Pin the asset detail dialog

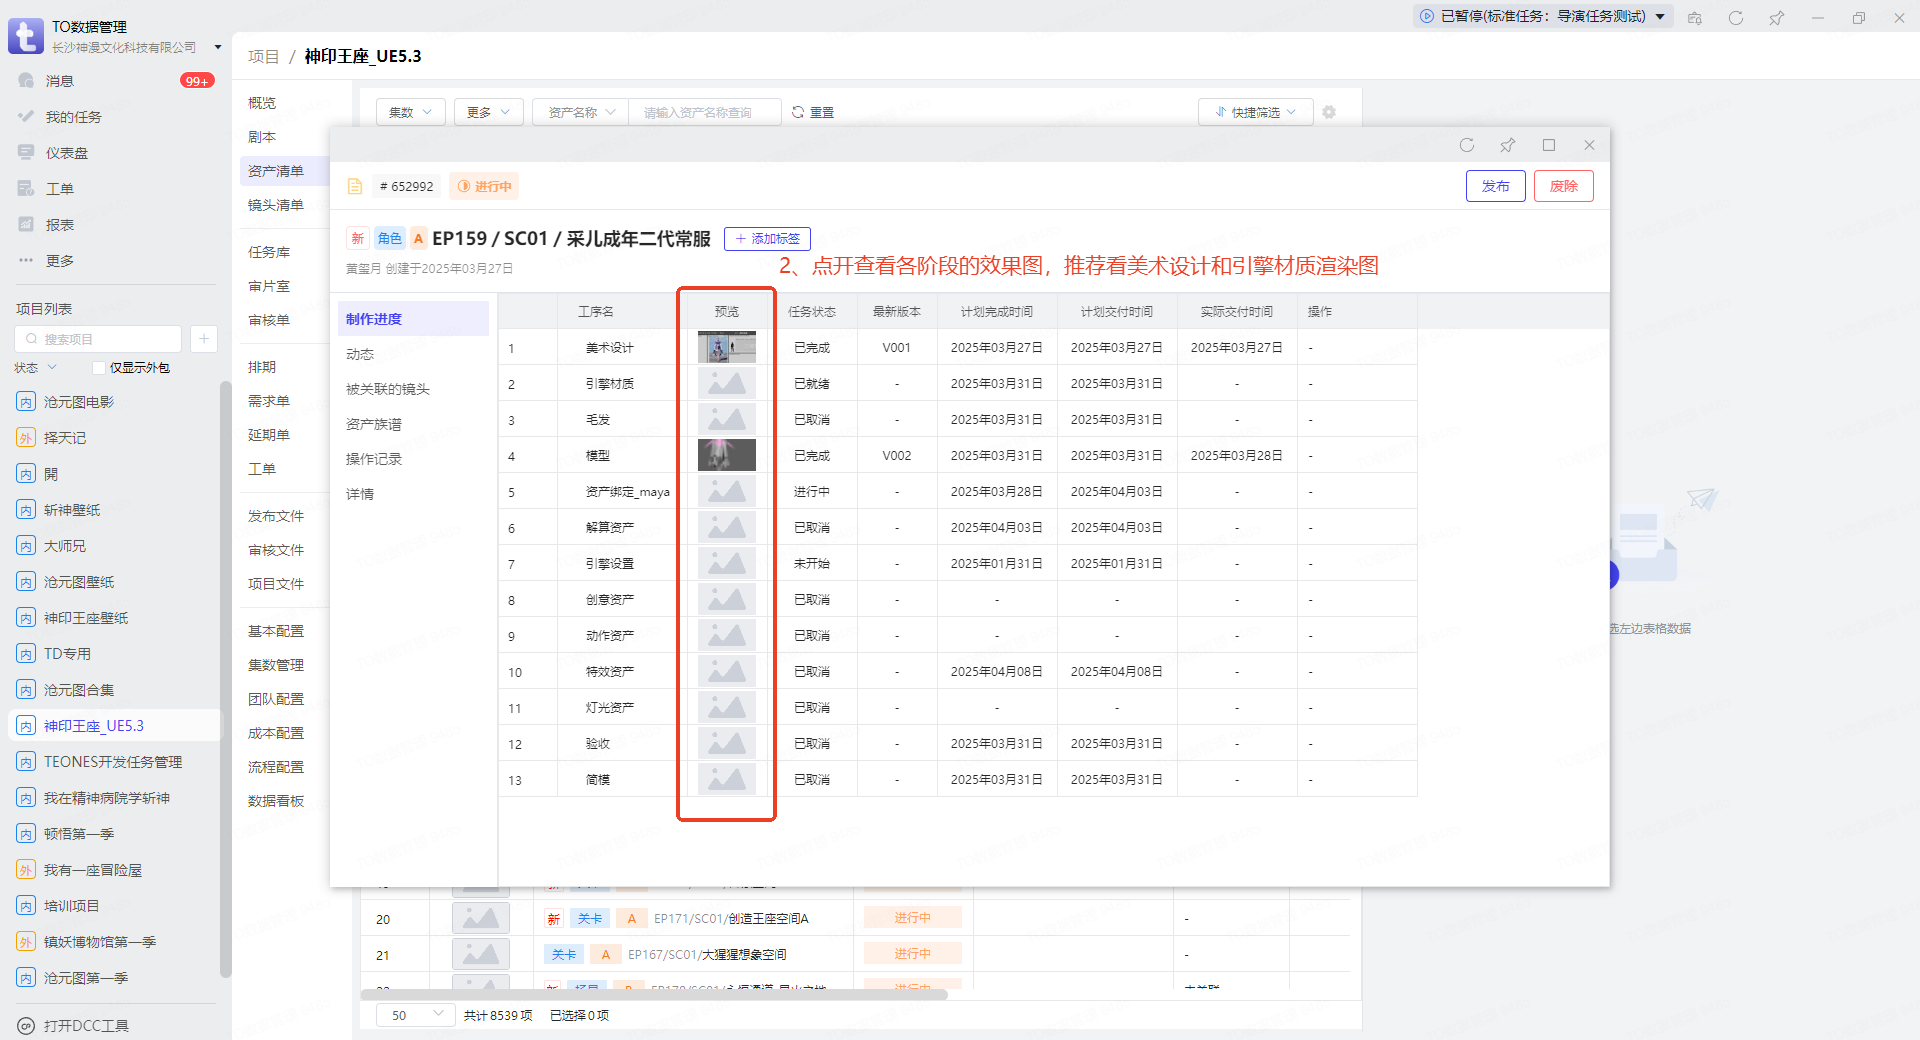coord(1507,145)
